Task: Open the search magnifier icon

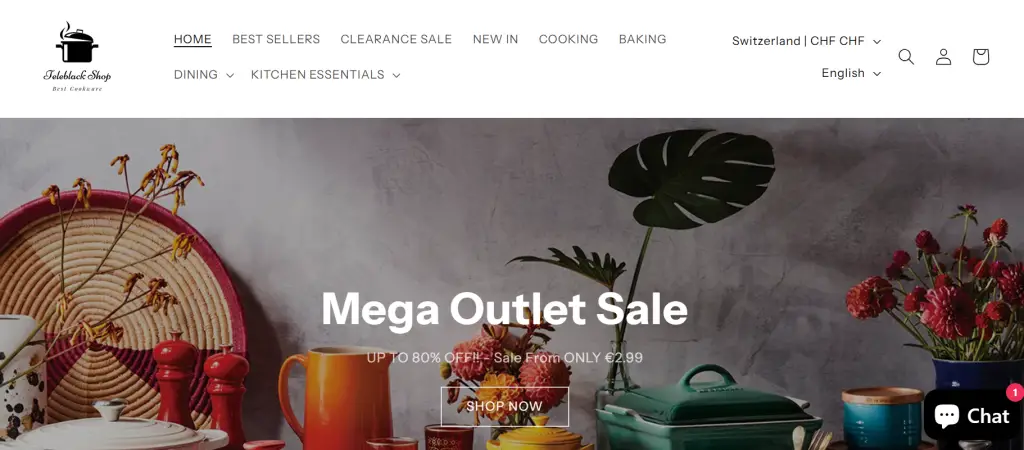Action: (906, 57)
